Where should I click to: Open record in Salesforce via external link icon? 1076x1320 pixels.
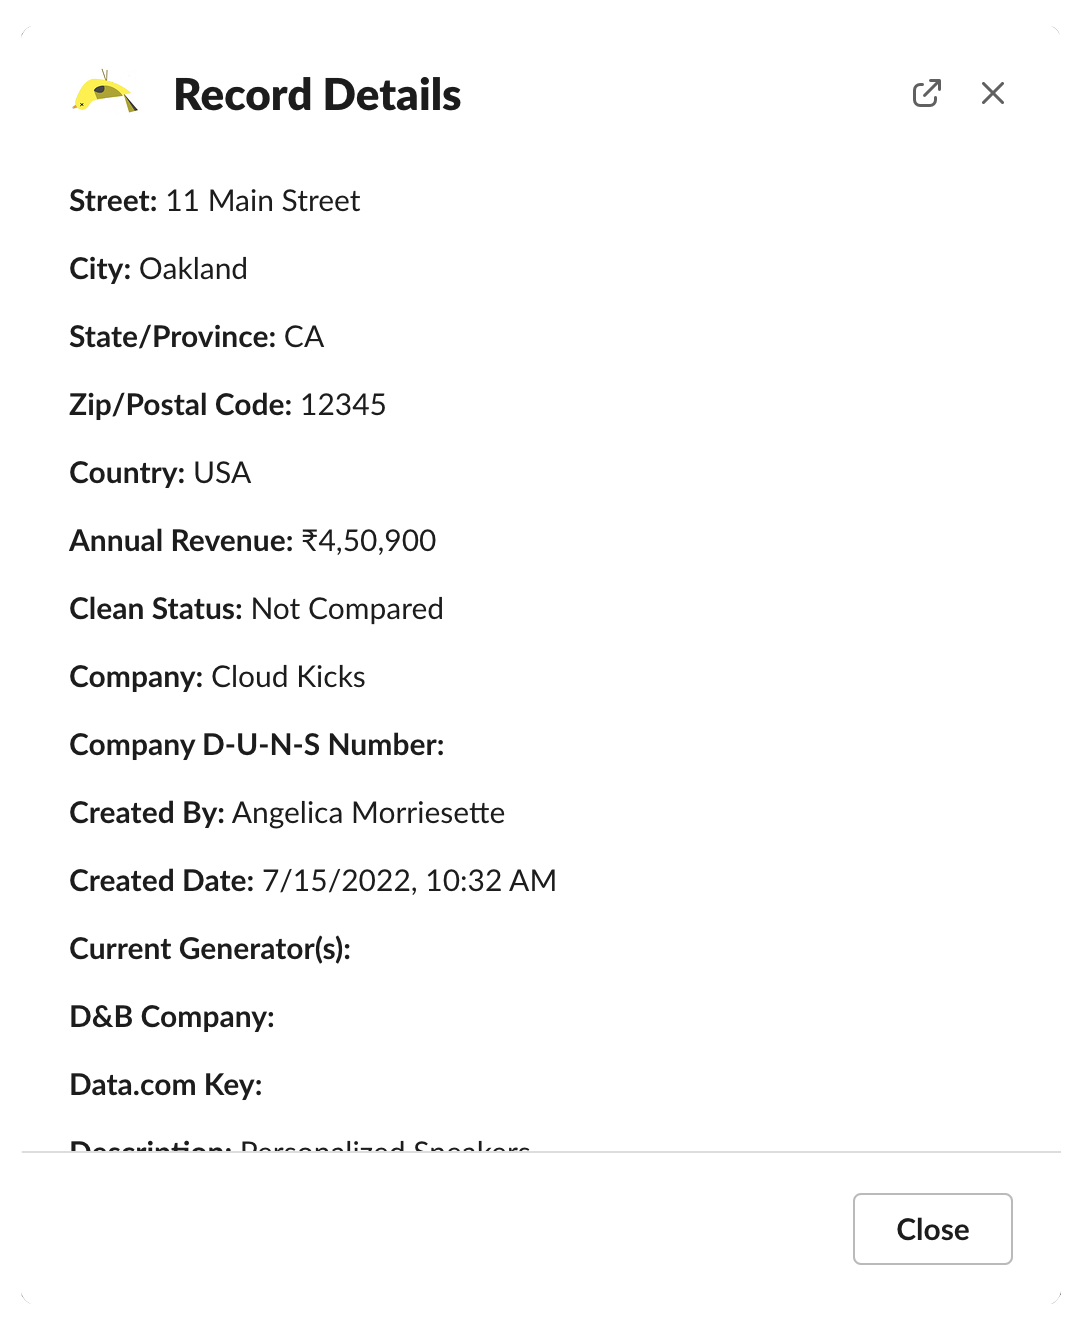coord(927,92)
